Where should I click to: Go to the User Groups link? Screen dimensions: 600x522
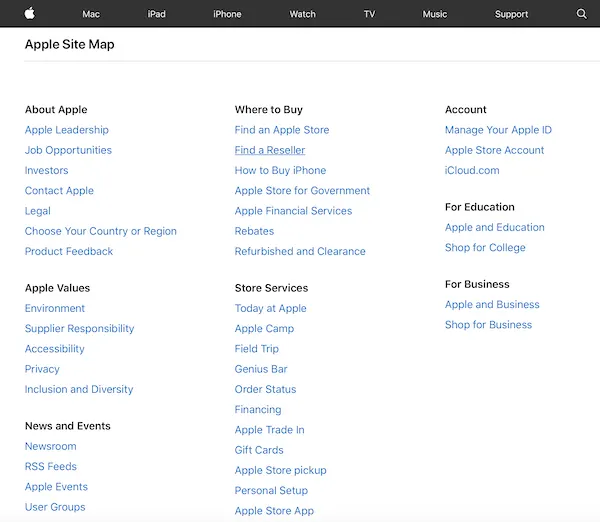click(55, 507)
